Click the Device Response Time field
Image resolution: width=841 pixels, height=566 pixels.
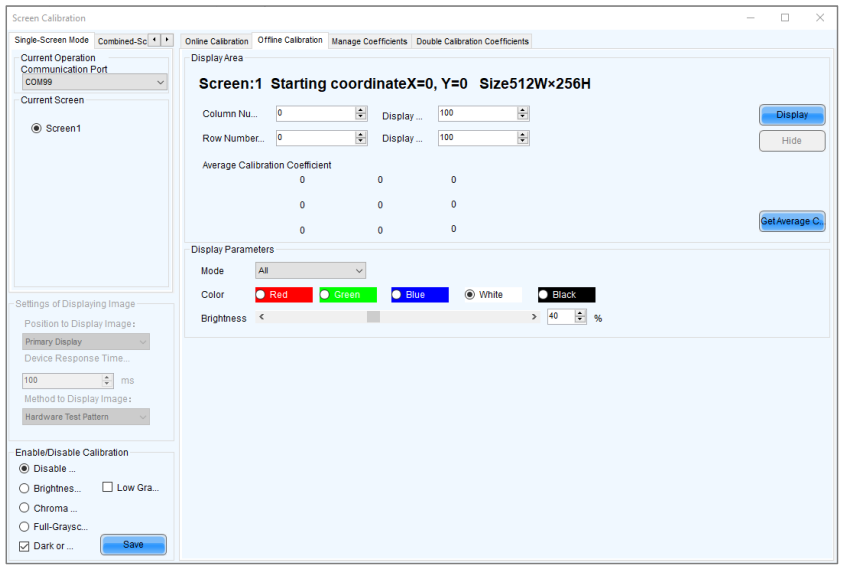pyautogui.click(x=62, y=380)
